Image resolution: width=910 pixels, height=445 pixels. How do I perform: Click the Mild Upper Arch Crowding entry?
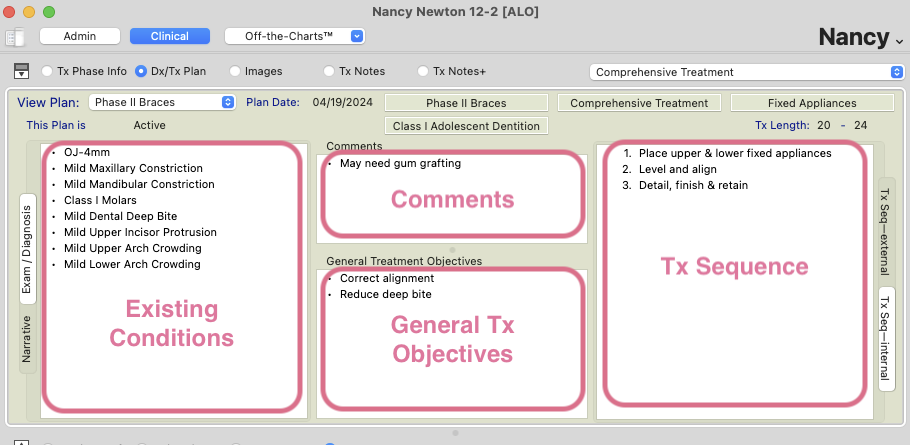click(x=133, y=248)
